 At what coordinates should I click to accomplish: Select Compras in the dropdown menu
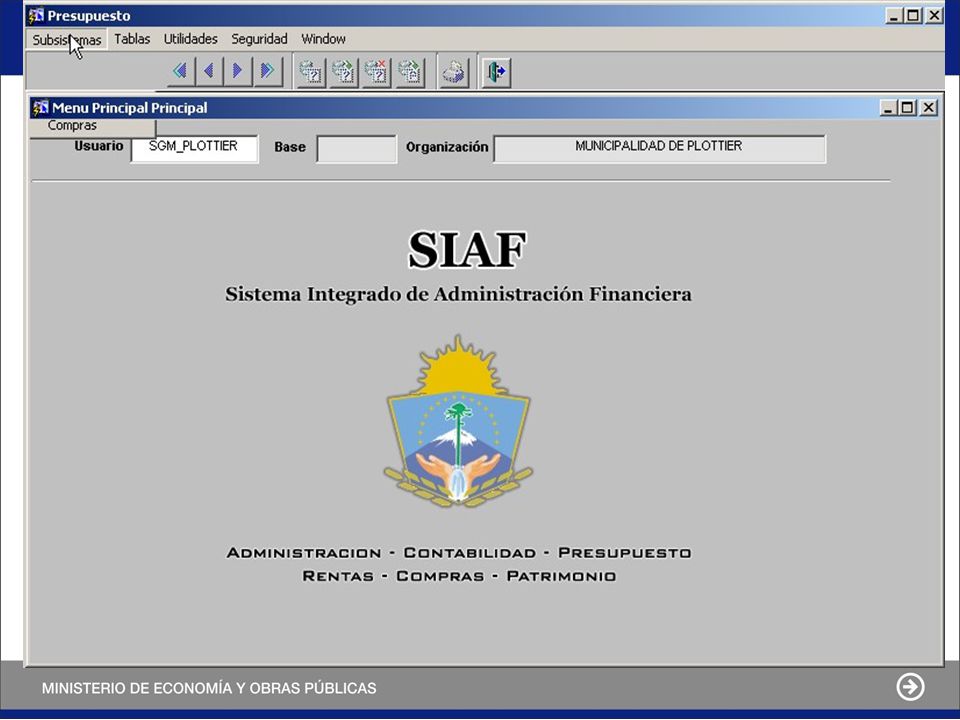pos(72,126)
